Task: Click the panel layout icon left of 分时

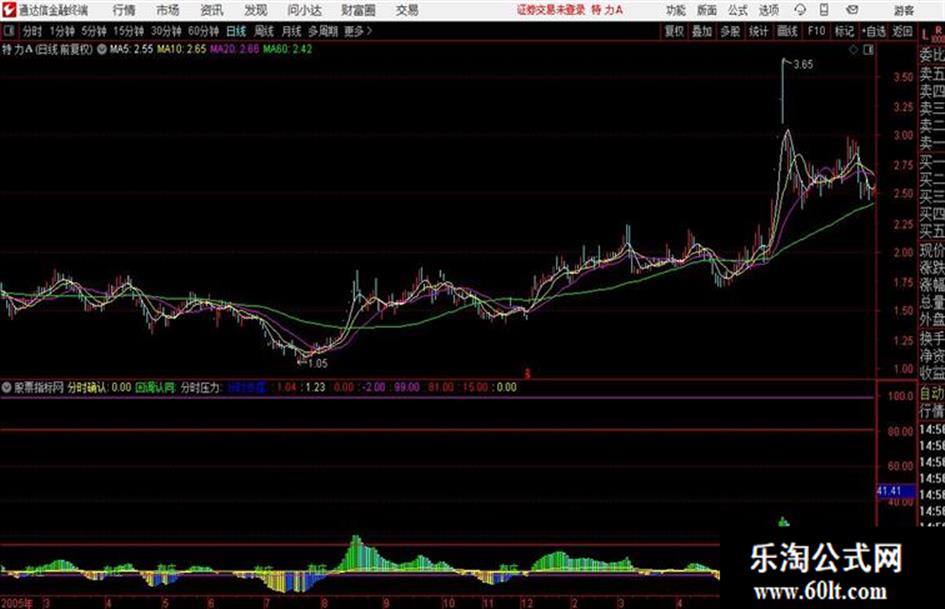Action: tap(8, 31)
